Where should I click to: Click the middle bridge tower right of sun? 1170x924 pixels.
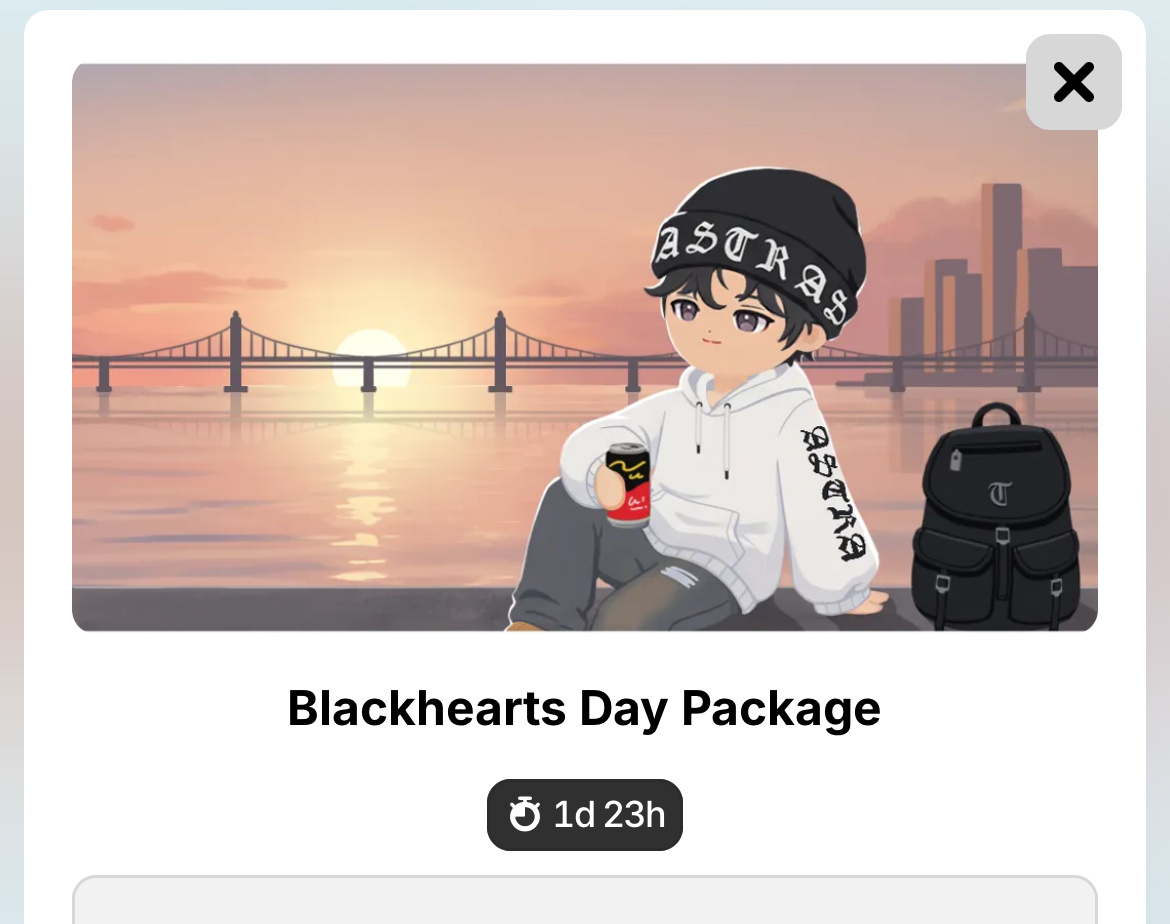pos(500,351)
